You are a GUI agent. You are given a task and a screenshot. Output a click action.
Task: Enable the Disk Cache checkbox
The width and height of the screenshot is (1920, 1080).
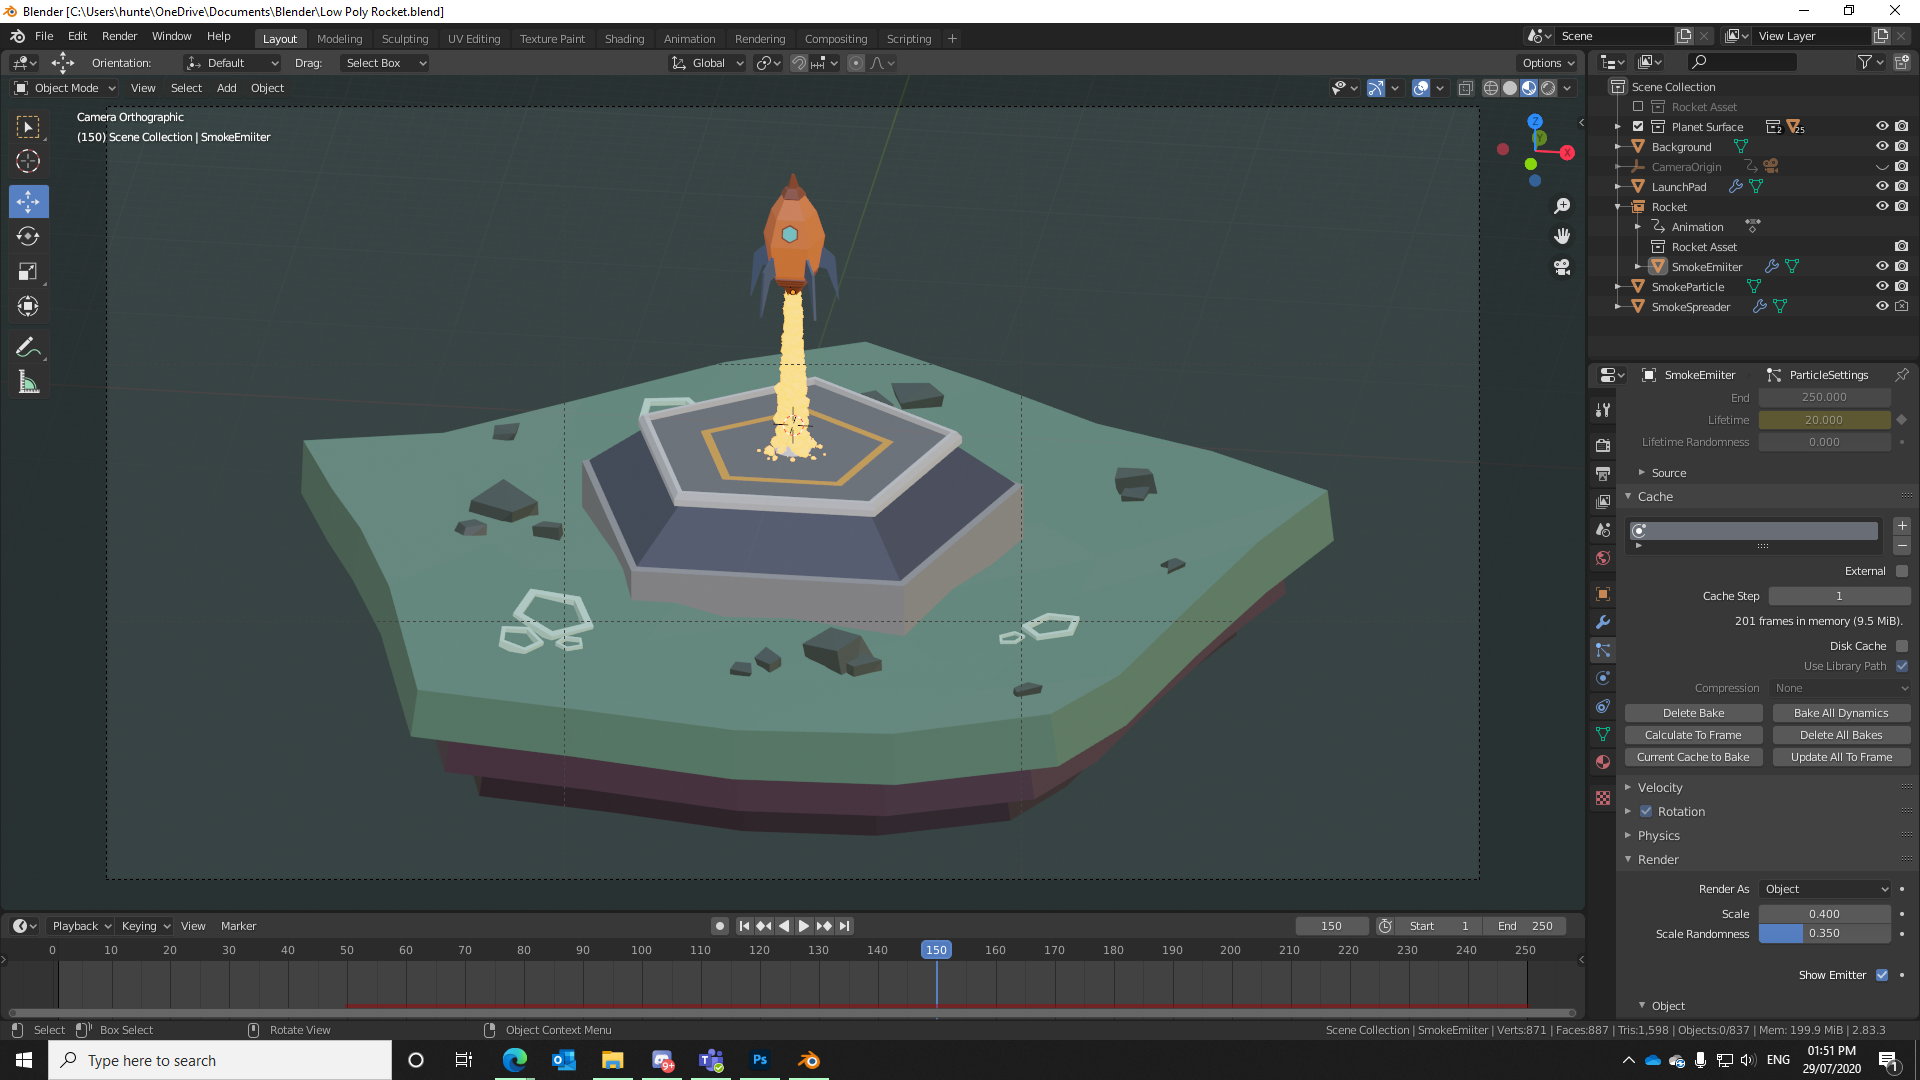point(1900,646)
